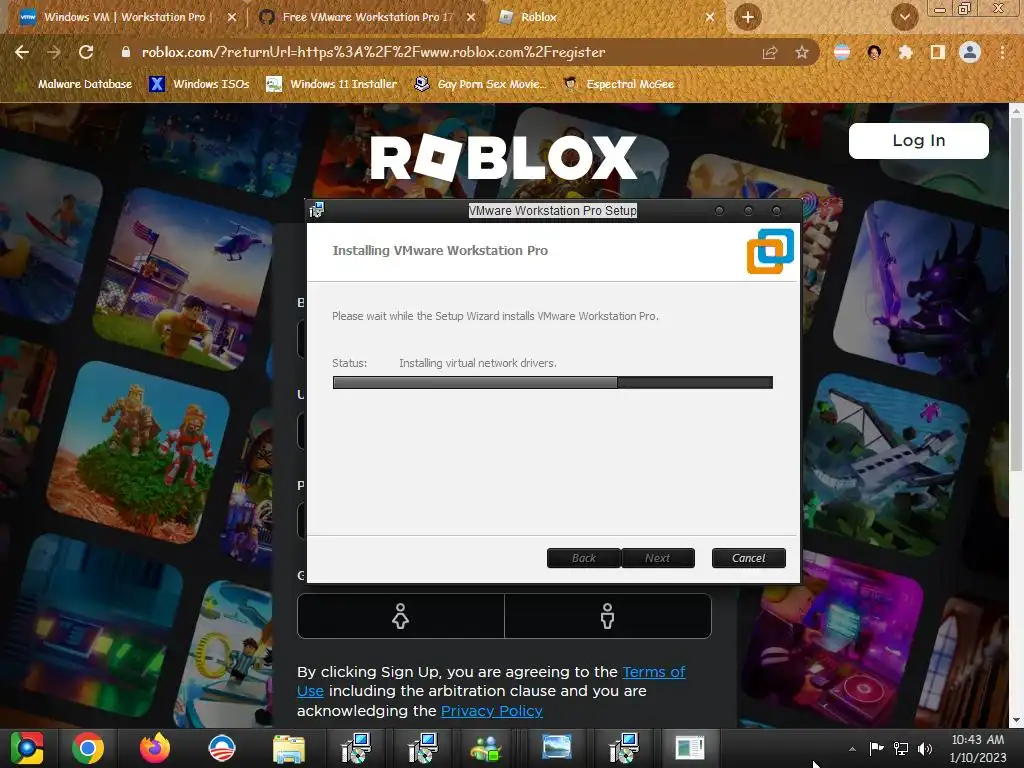
Task: Open the Chrome profile avatar
Action: (970, 52)
